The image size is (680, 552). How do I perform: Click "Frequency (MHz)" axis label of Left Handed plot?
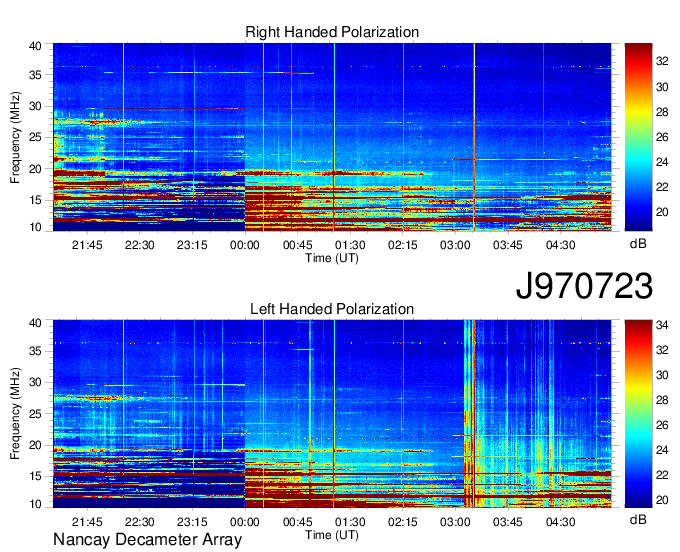point(15,414)
